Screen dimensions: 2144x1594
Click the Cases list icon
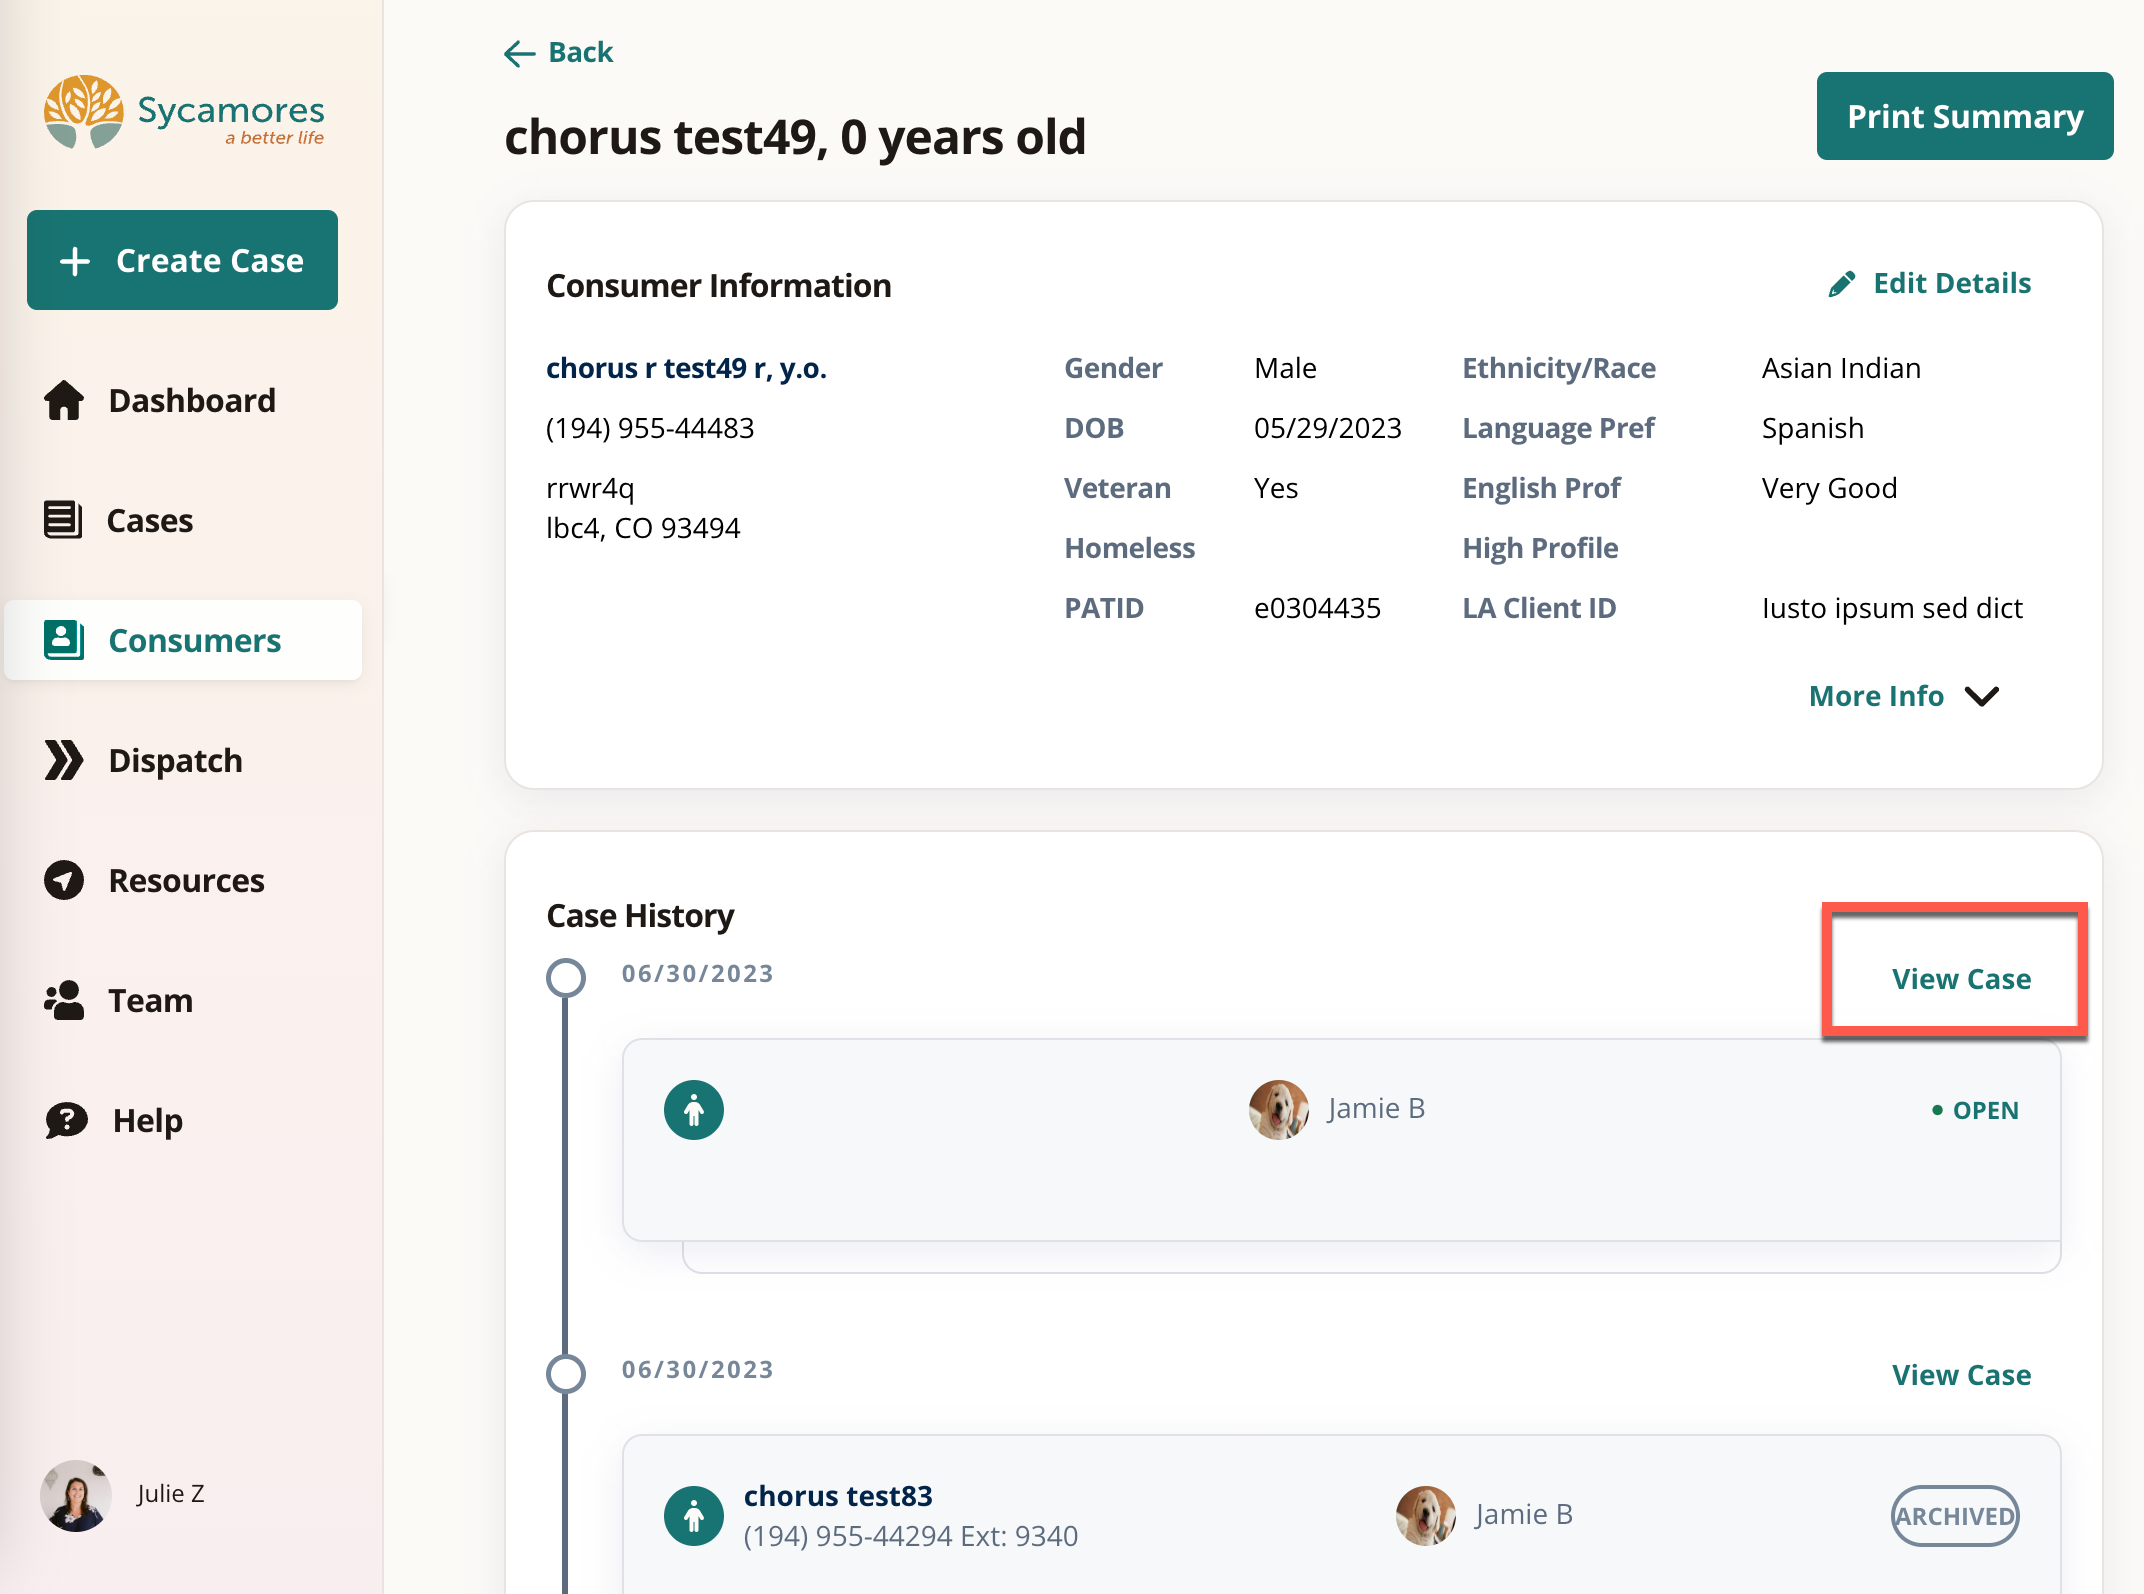[x=63, y=520]
